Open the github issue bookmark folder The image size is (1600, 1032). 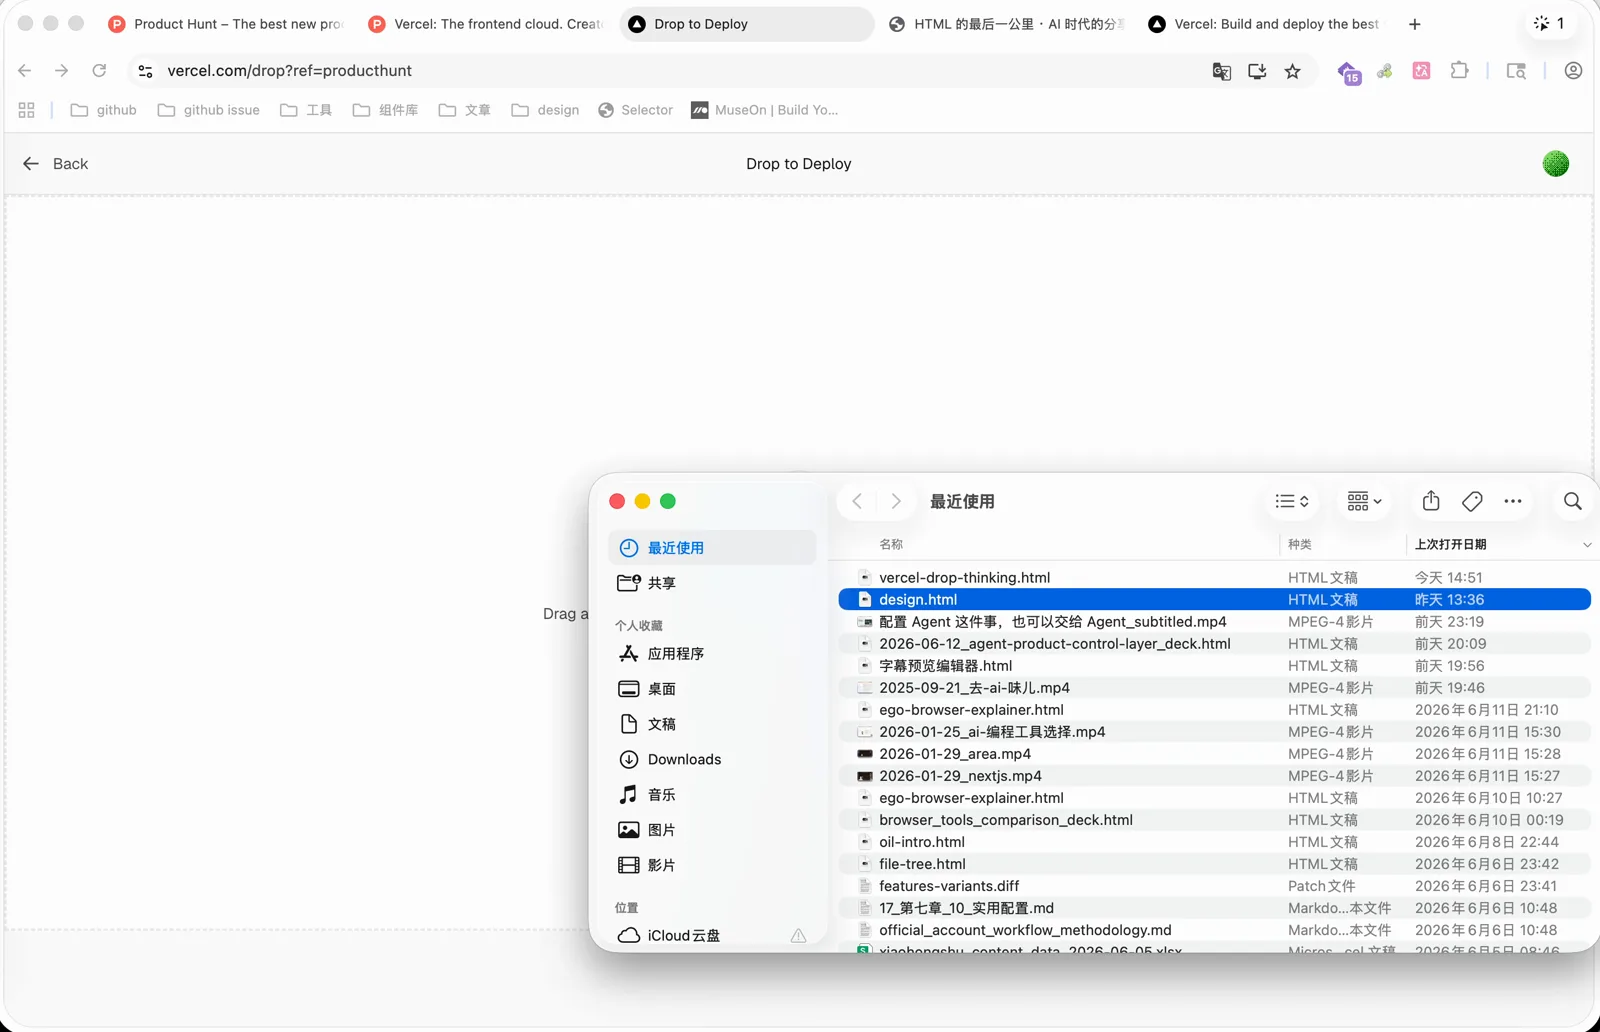[x=208, y=110]
